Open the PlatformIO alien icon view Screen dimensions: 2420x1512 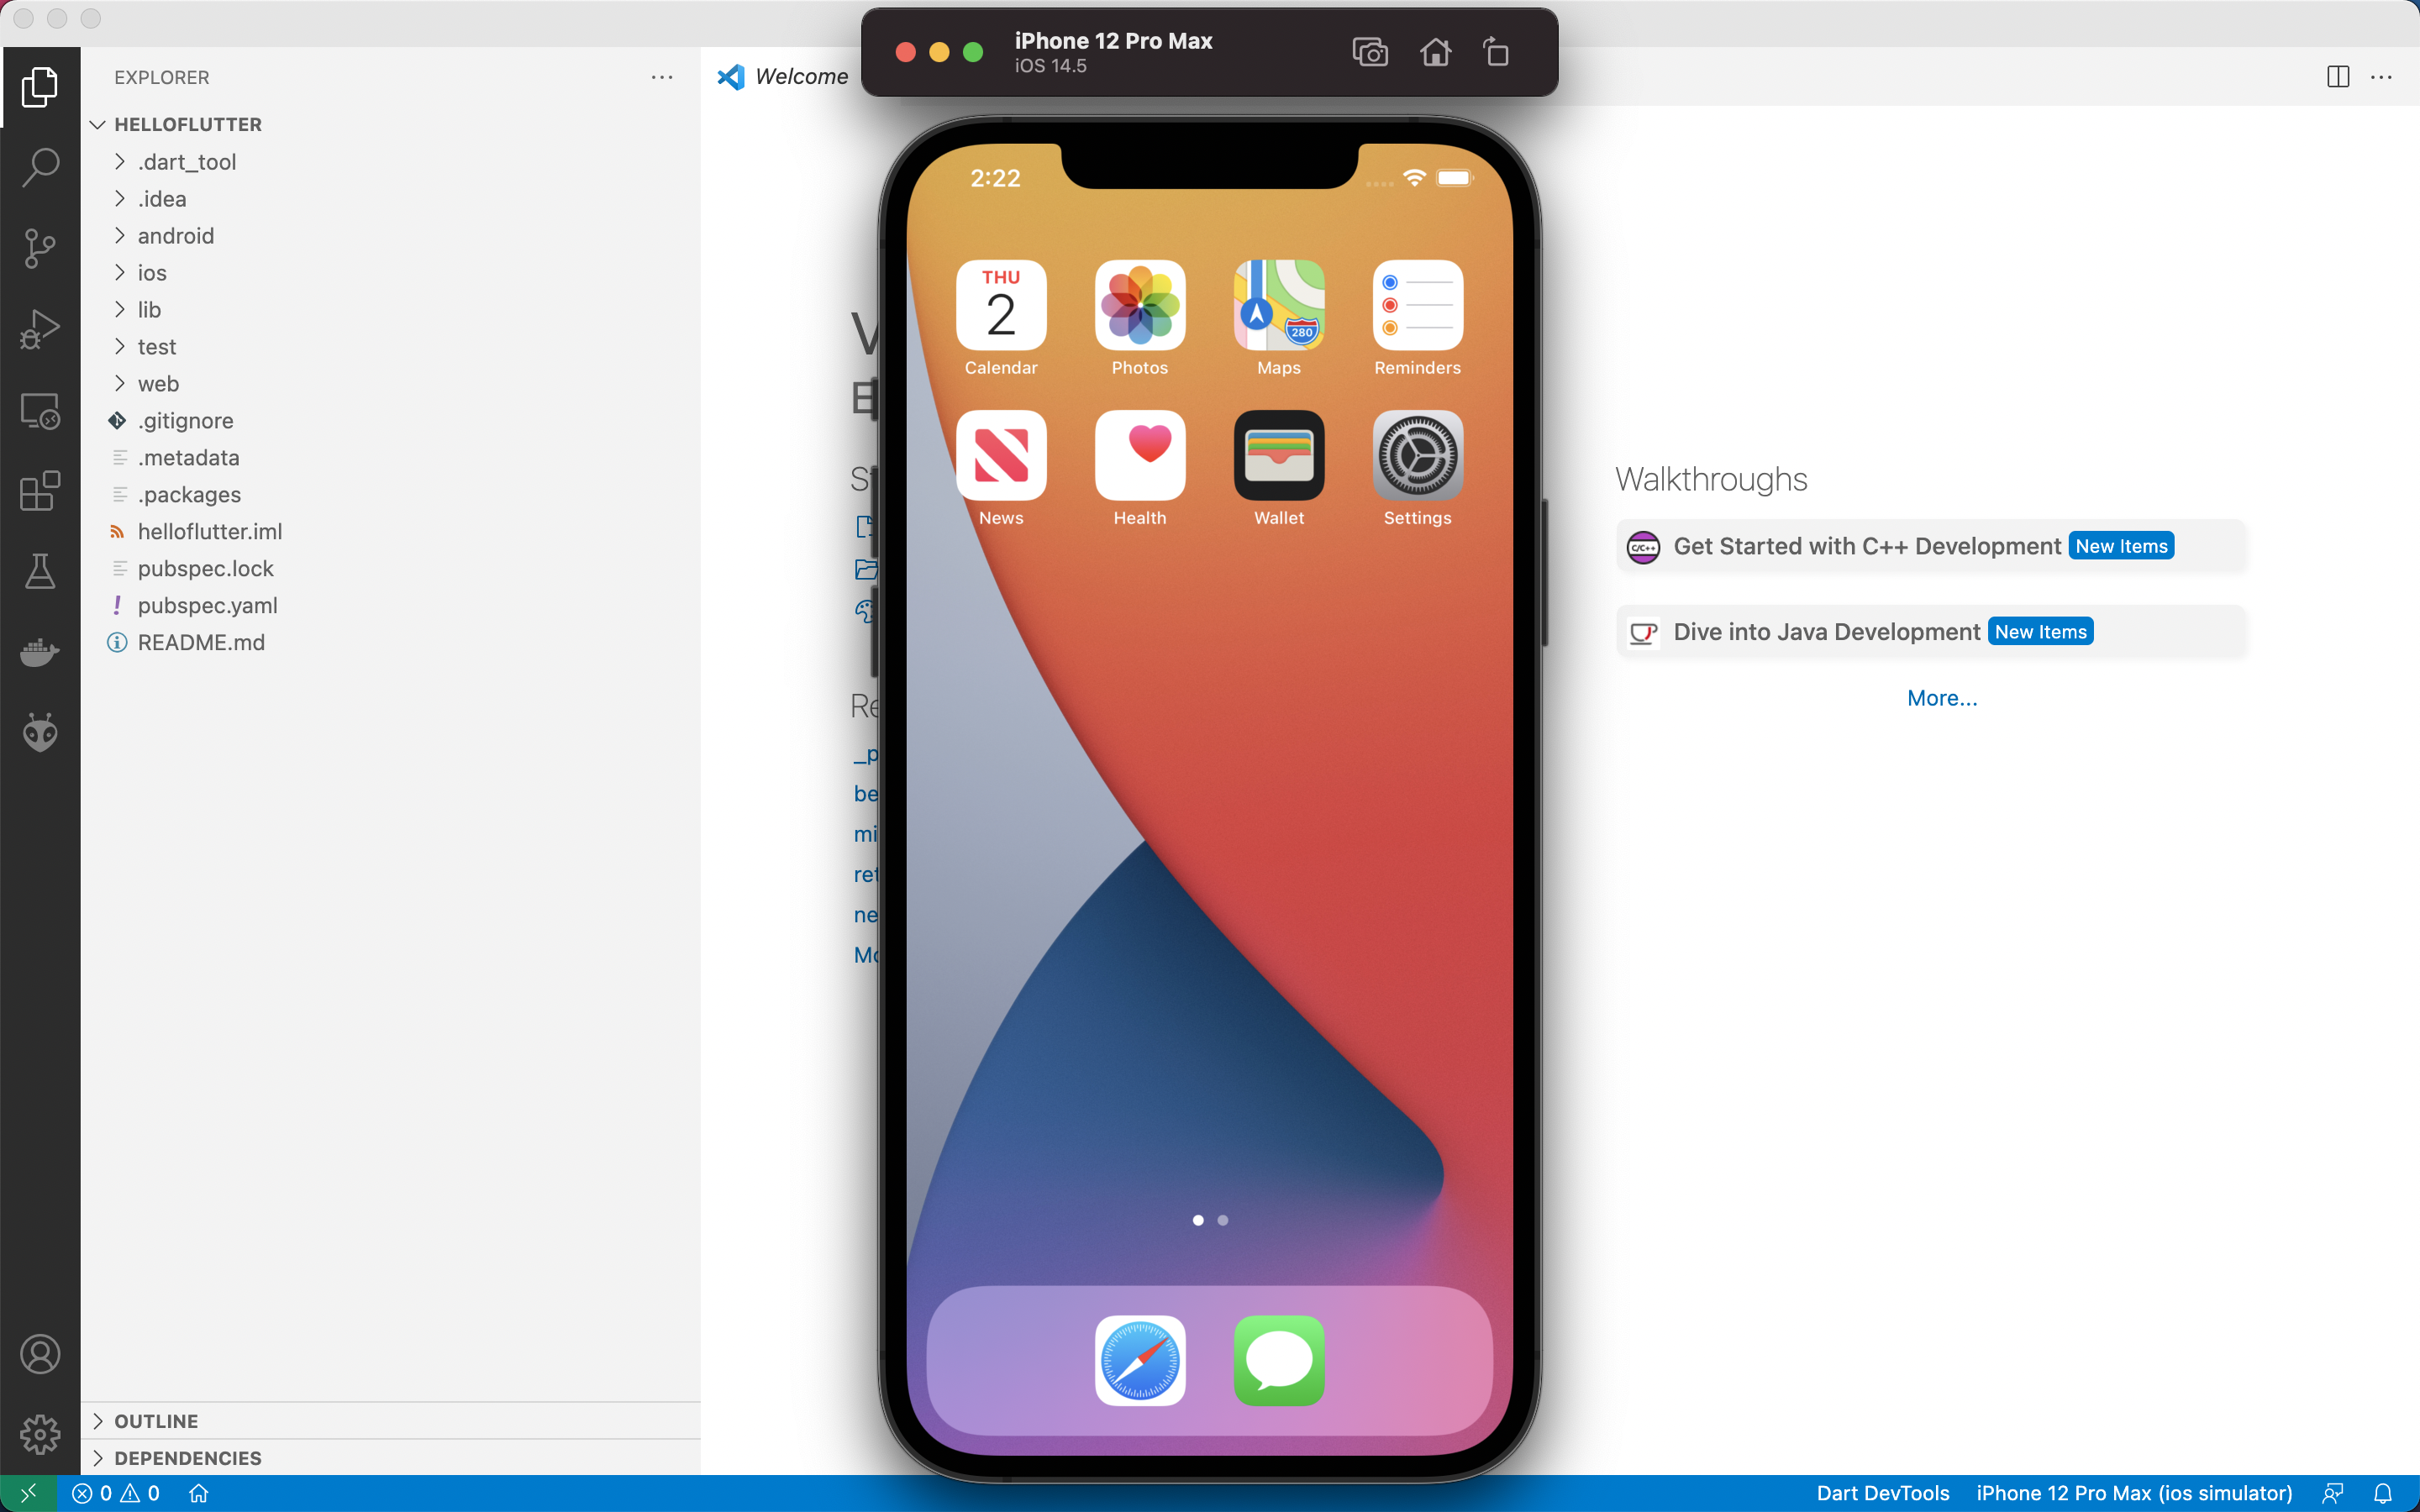click(x=40, y=733)
